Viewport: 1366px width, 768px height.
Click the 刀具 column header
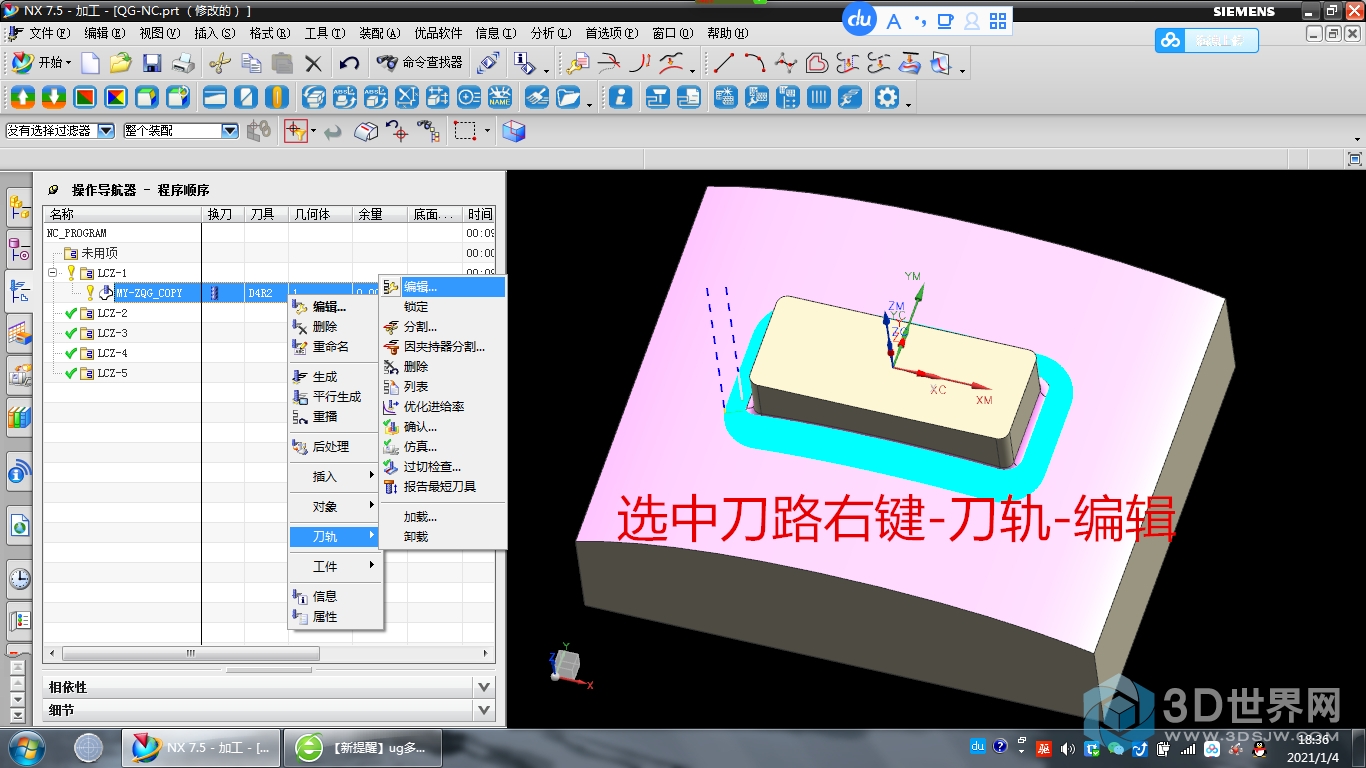click(x=266, y=214)
